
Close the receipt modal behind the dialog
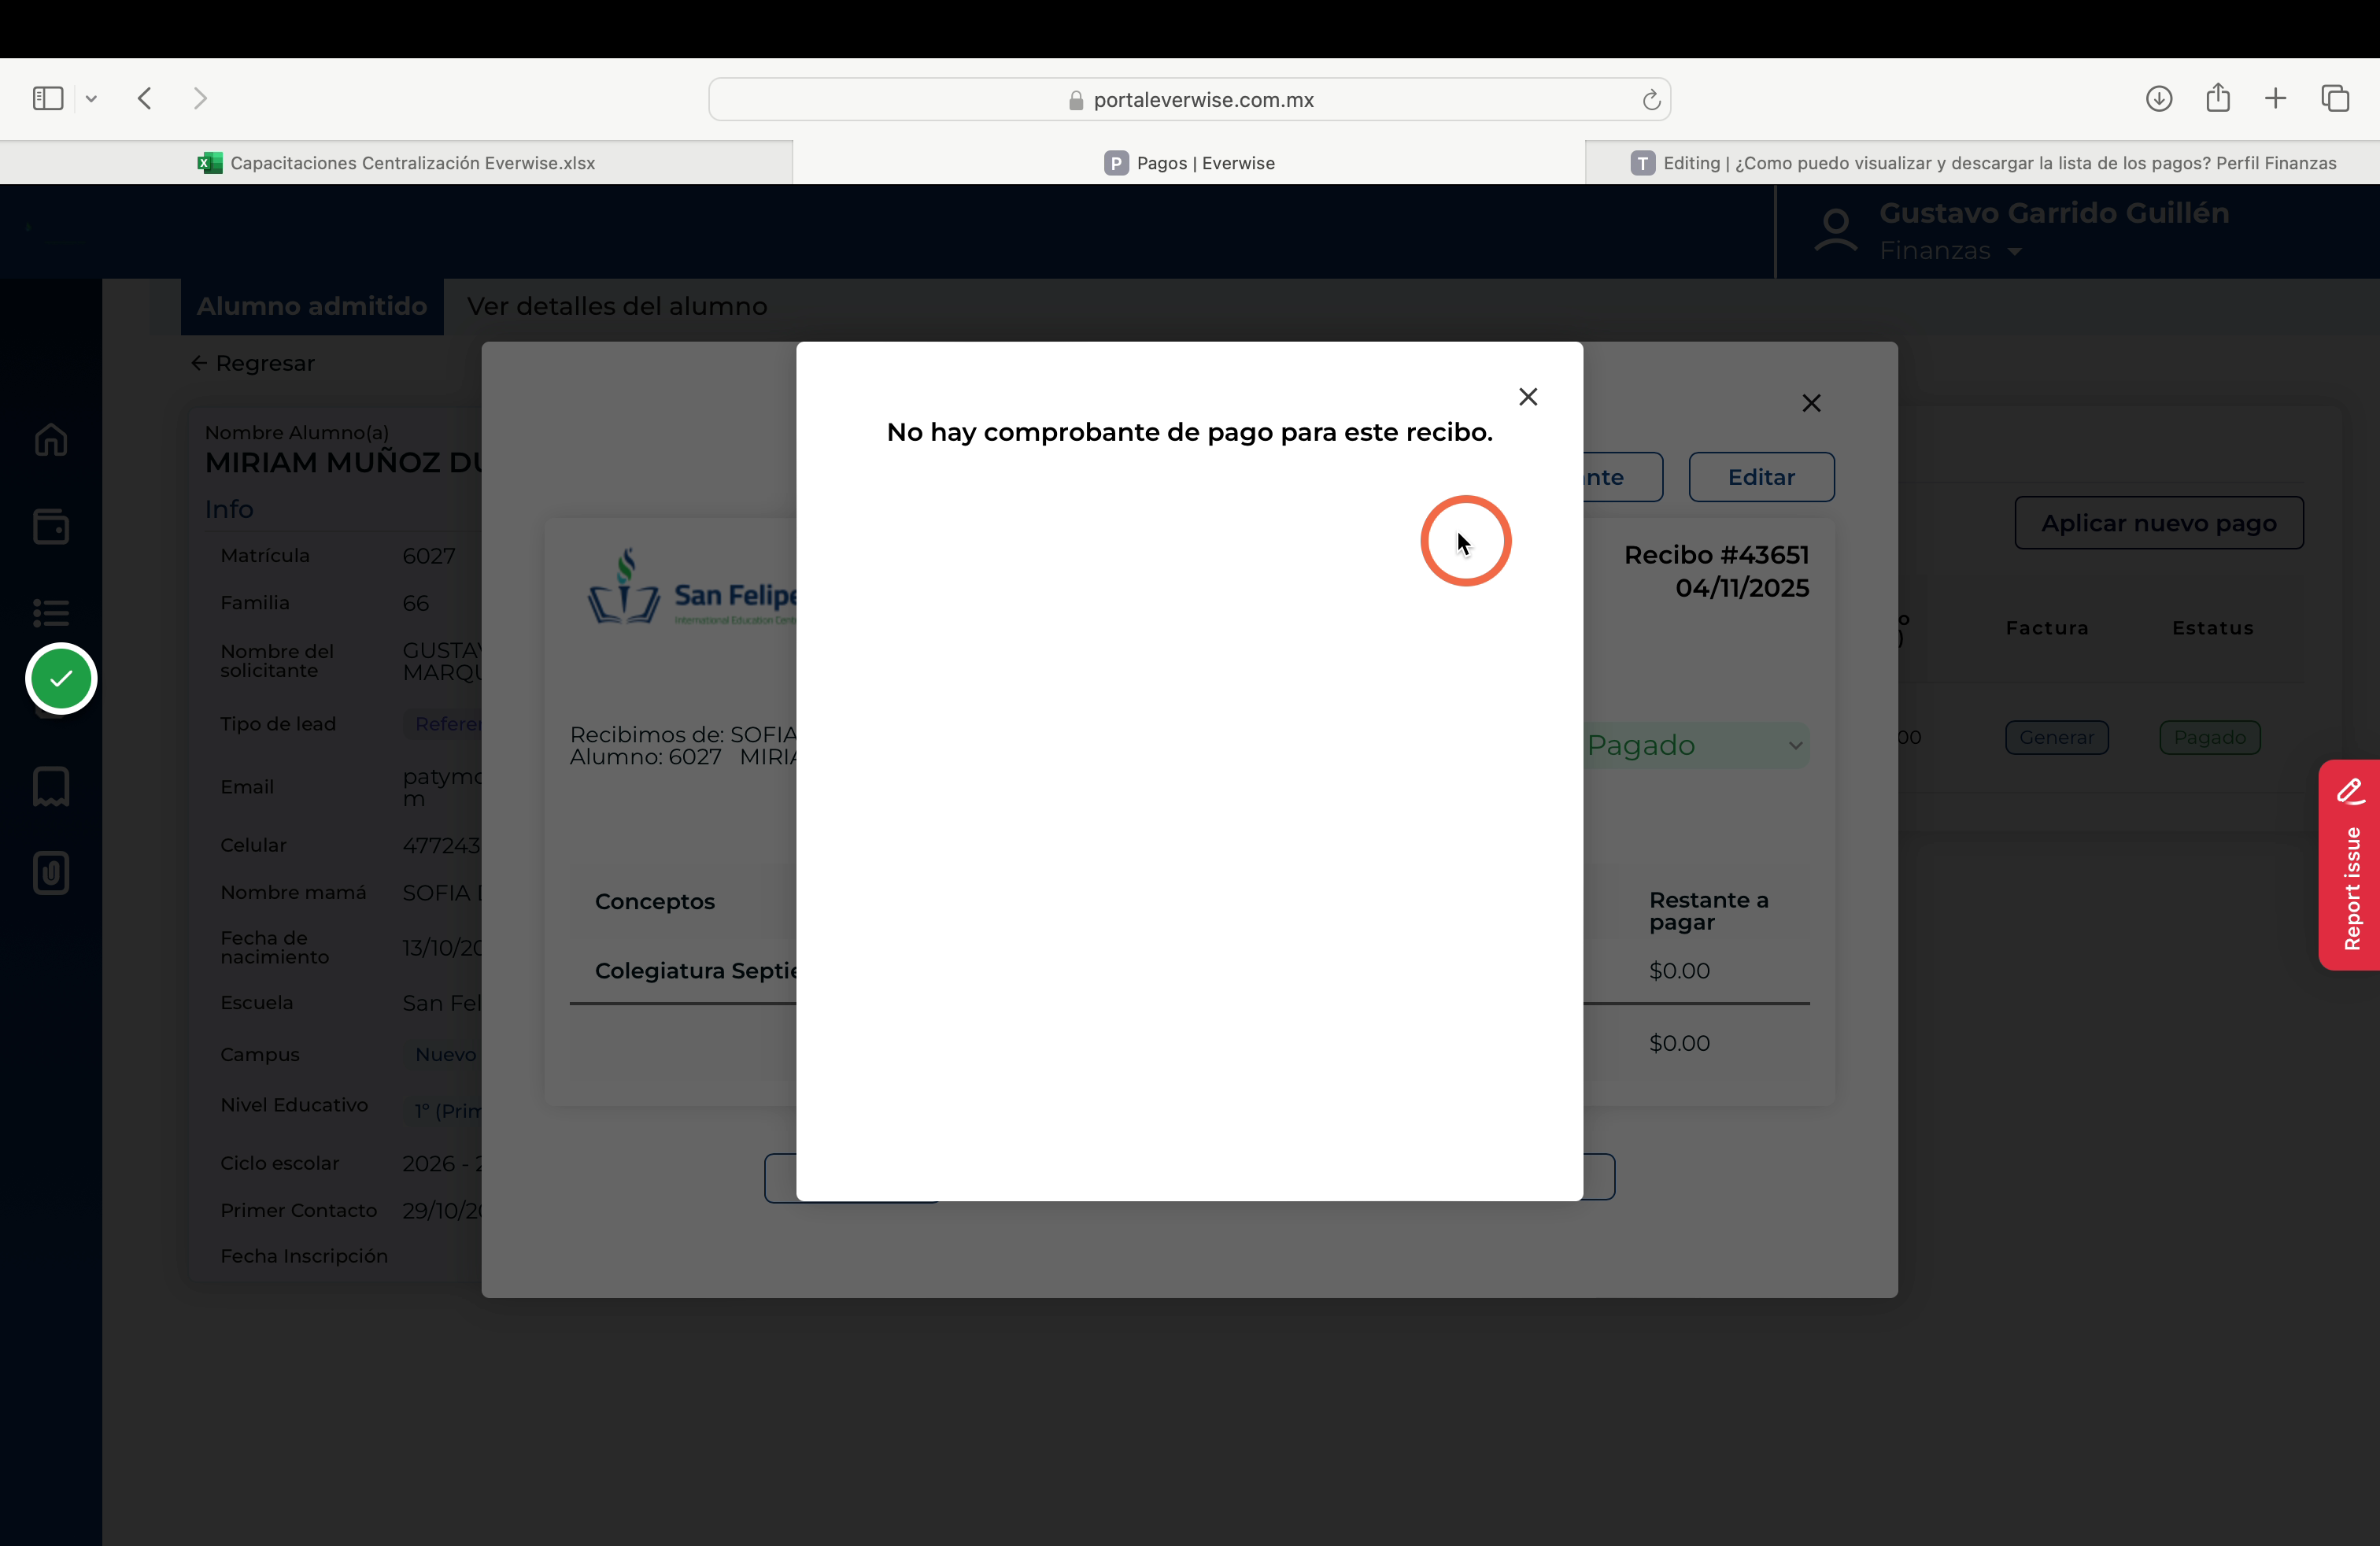(x=1811, y=403)
